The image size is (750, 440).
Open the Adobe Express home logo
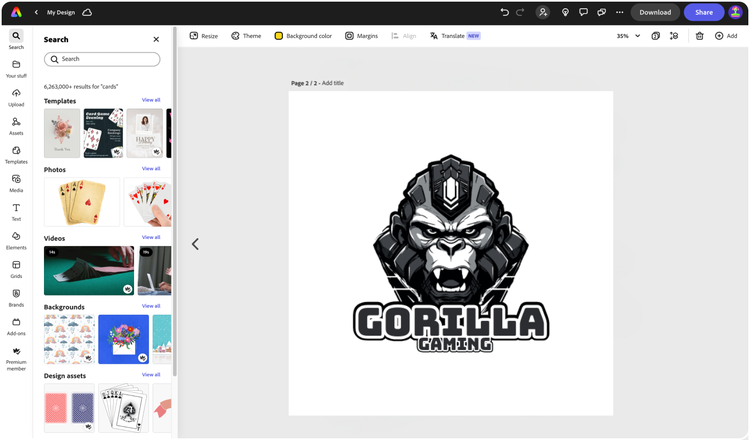pos(16,12)
